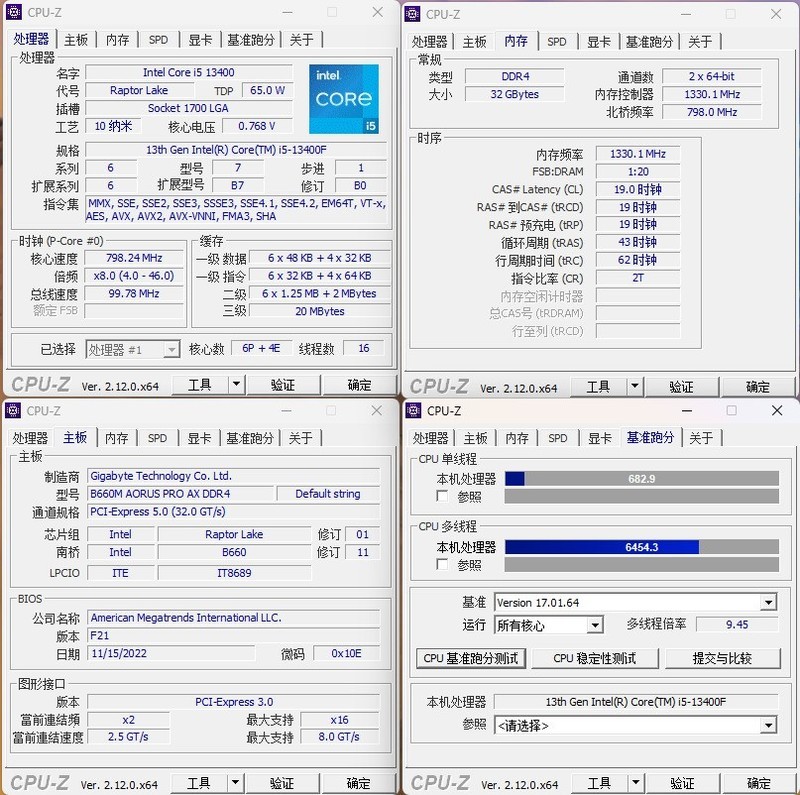Click the CAS# Latency value 19.0 时钟
Viewport: 800px width, 795px height.
click(x=638, y=189)
